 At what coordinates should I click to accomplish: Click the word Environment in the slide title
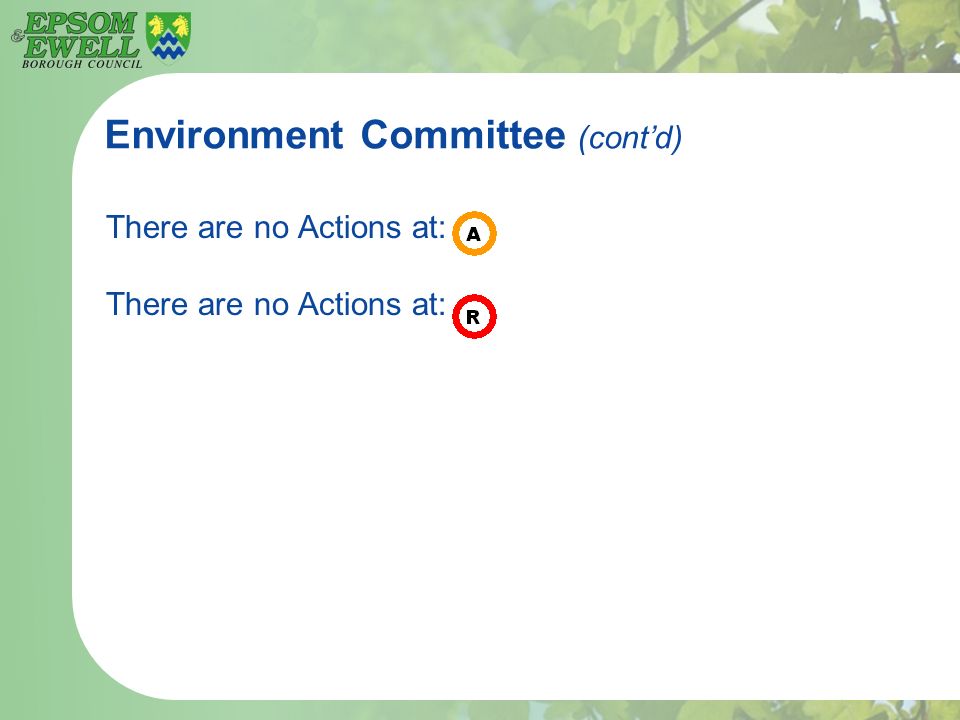[x=224, y=135]
